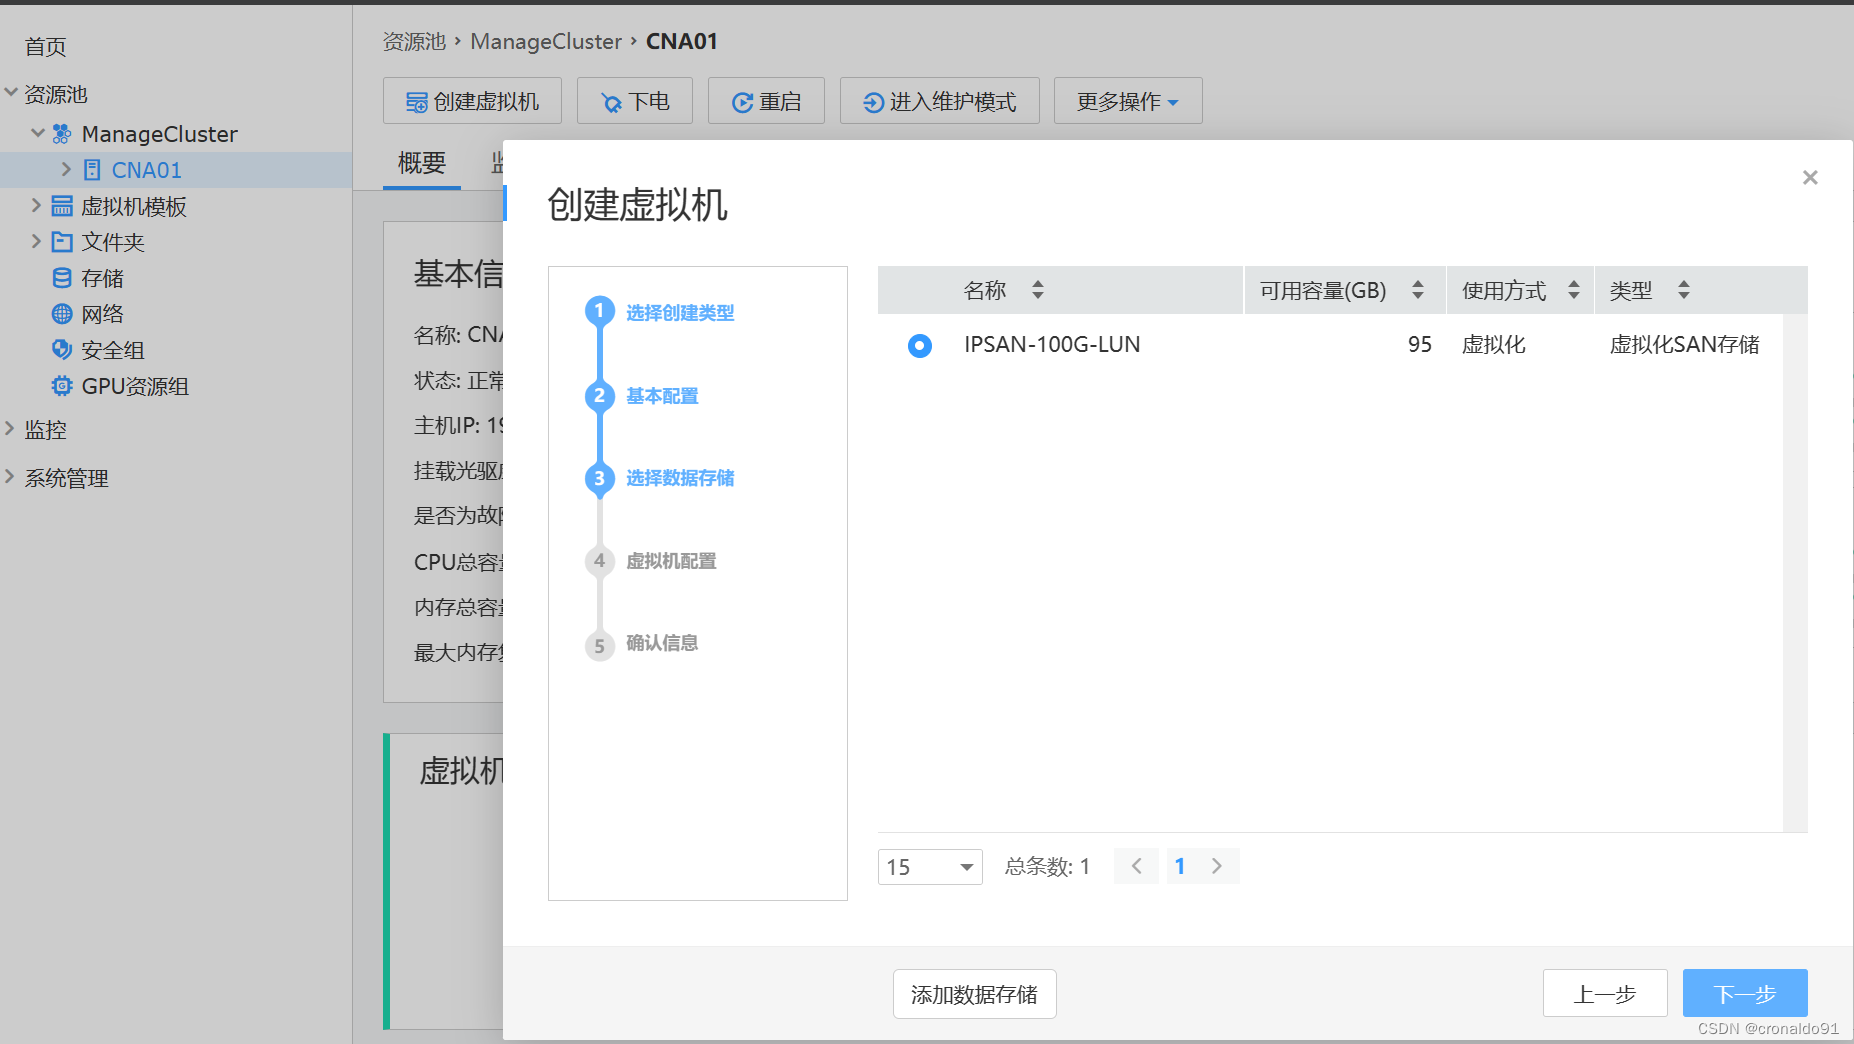Click the 下一步 button
This screenshot has height=1044, width=1854.
1745,993
